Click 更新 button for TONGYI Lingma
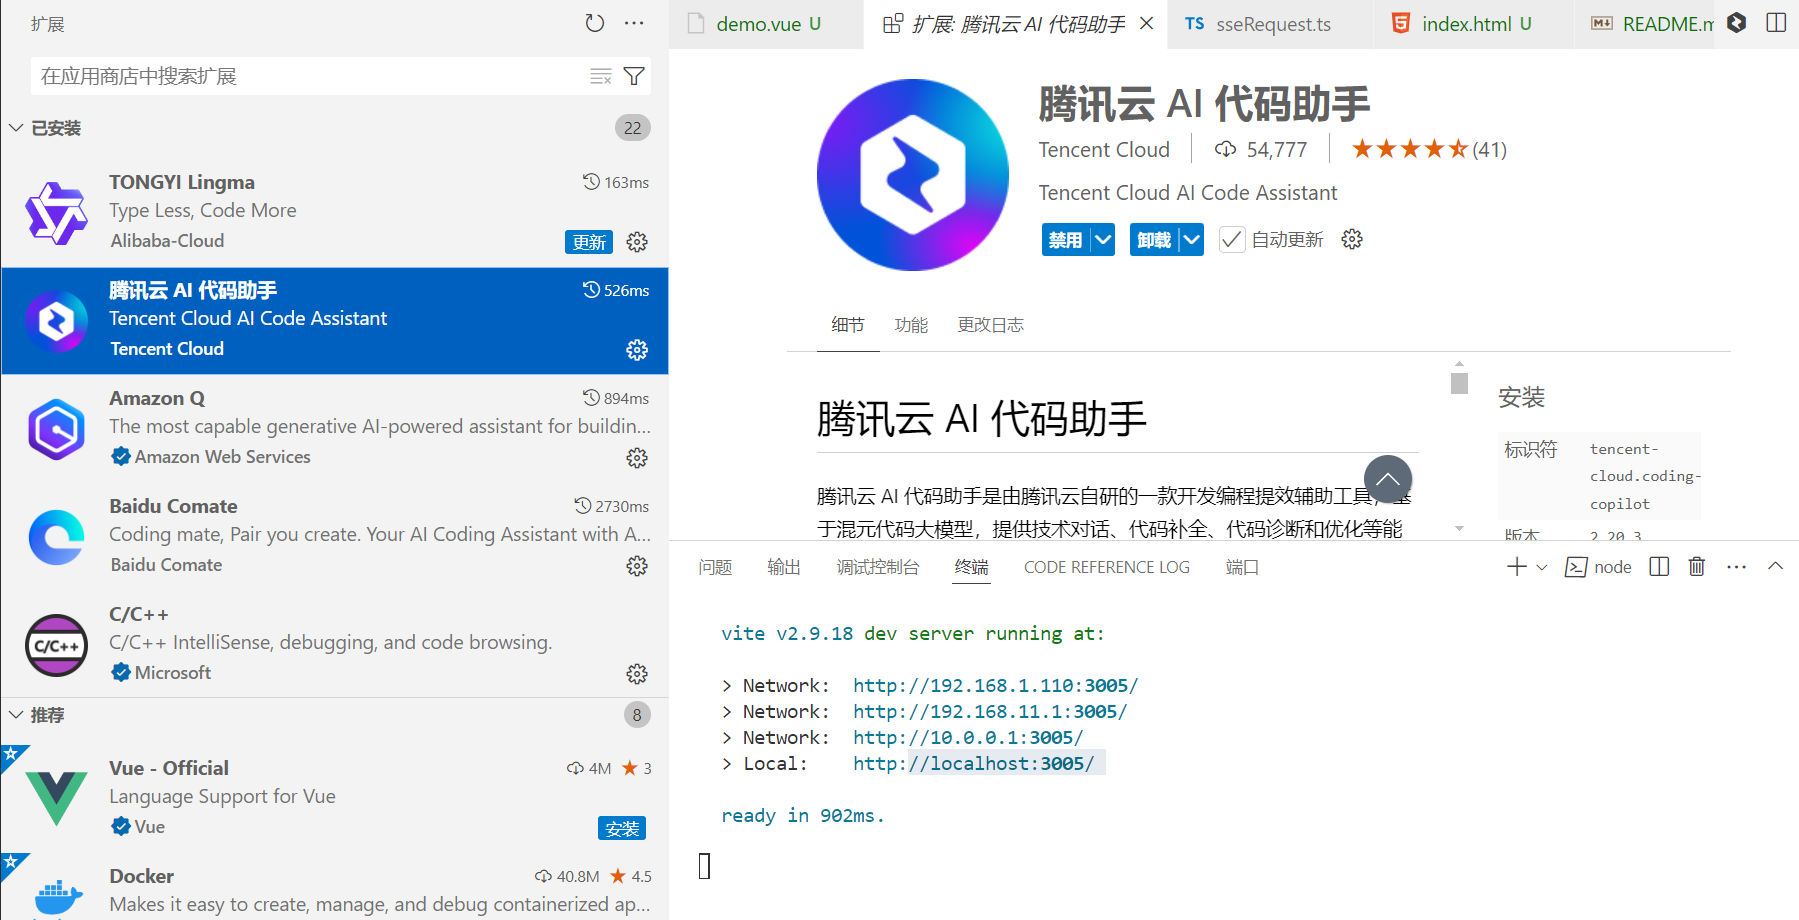The width and height of the screenshot is (1799, 920). pos(589,242)
